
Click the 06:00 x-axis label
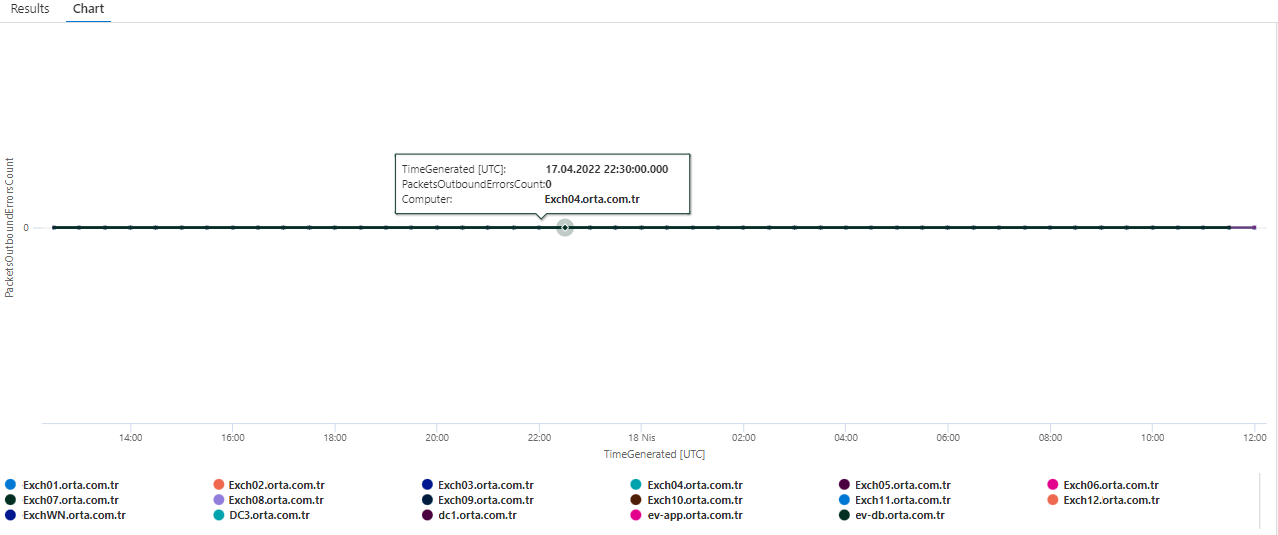coord(948,438)
